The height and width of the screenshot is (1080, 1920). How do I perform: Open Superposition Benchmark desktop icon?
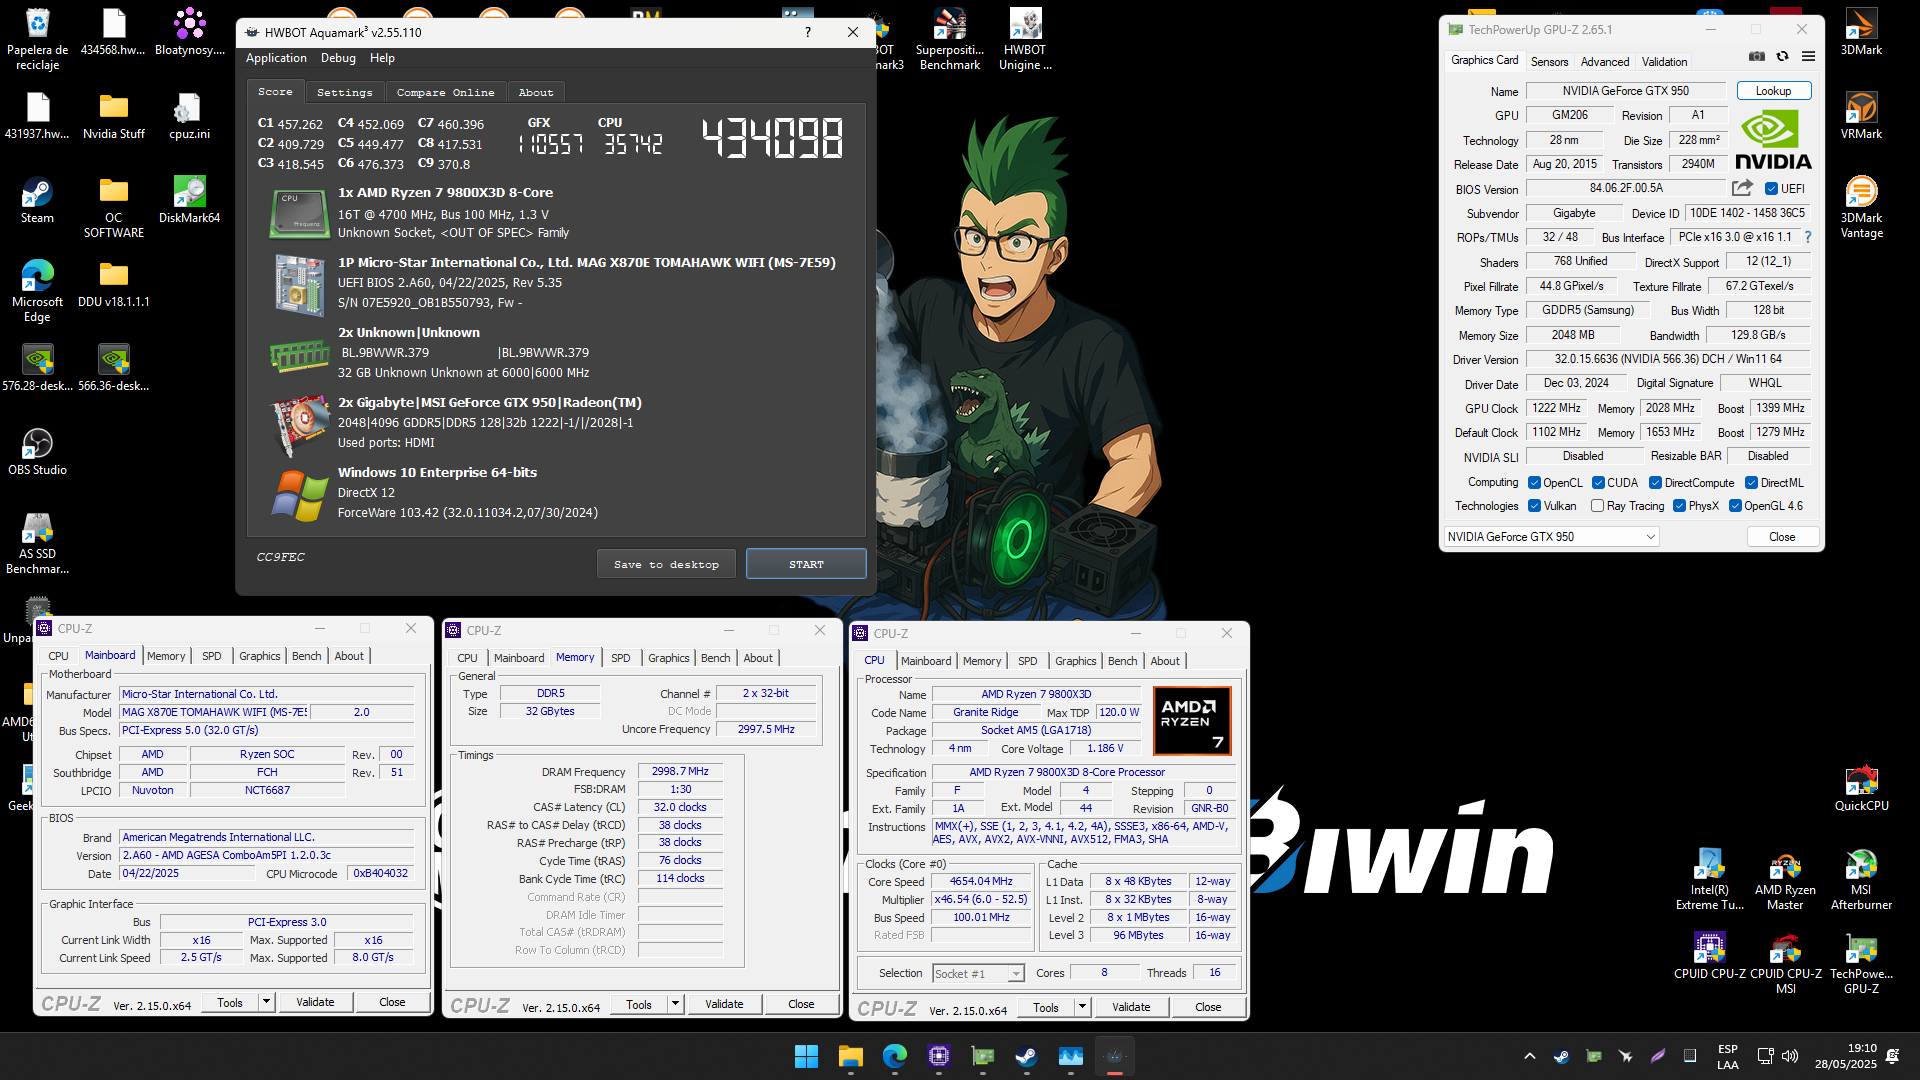(x=949, y=39)
